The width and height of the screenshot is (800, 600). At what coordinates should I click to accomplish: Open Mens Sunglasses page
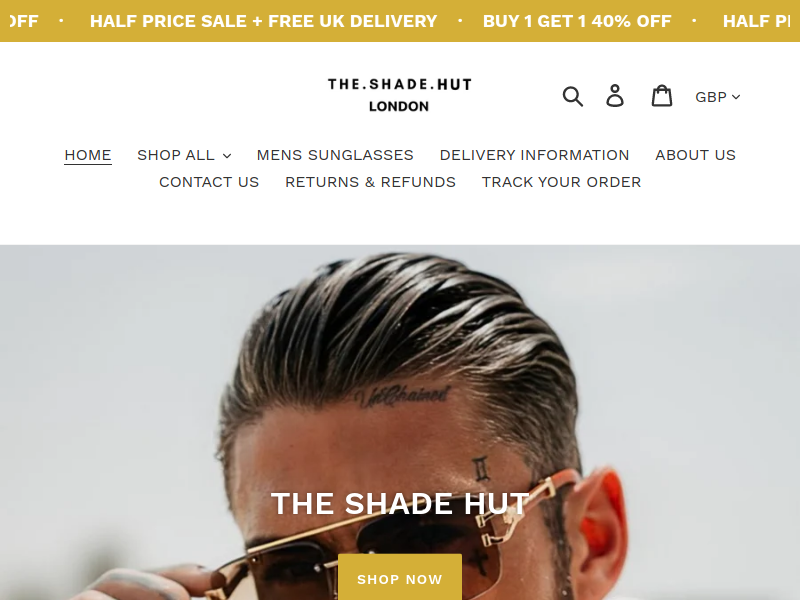(335, 155)
